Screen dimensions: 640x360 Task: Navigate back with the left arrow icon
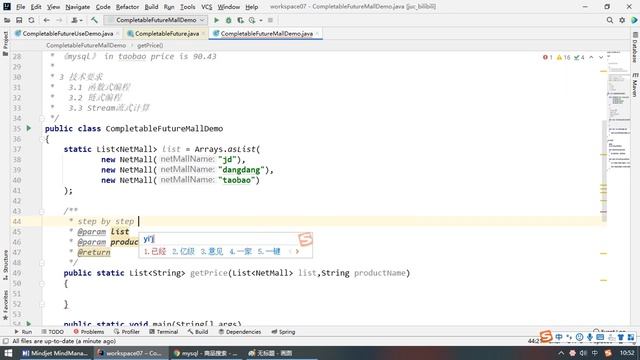[47, 20]
